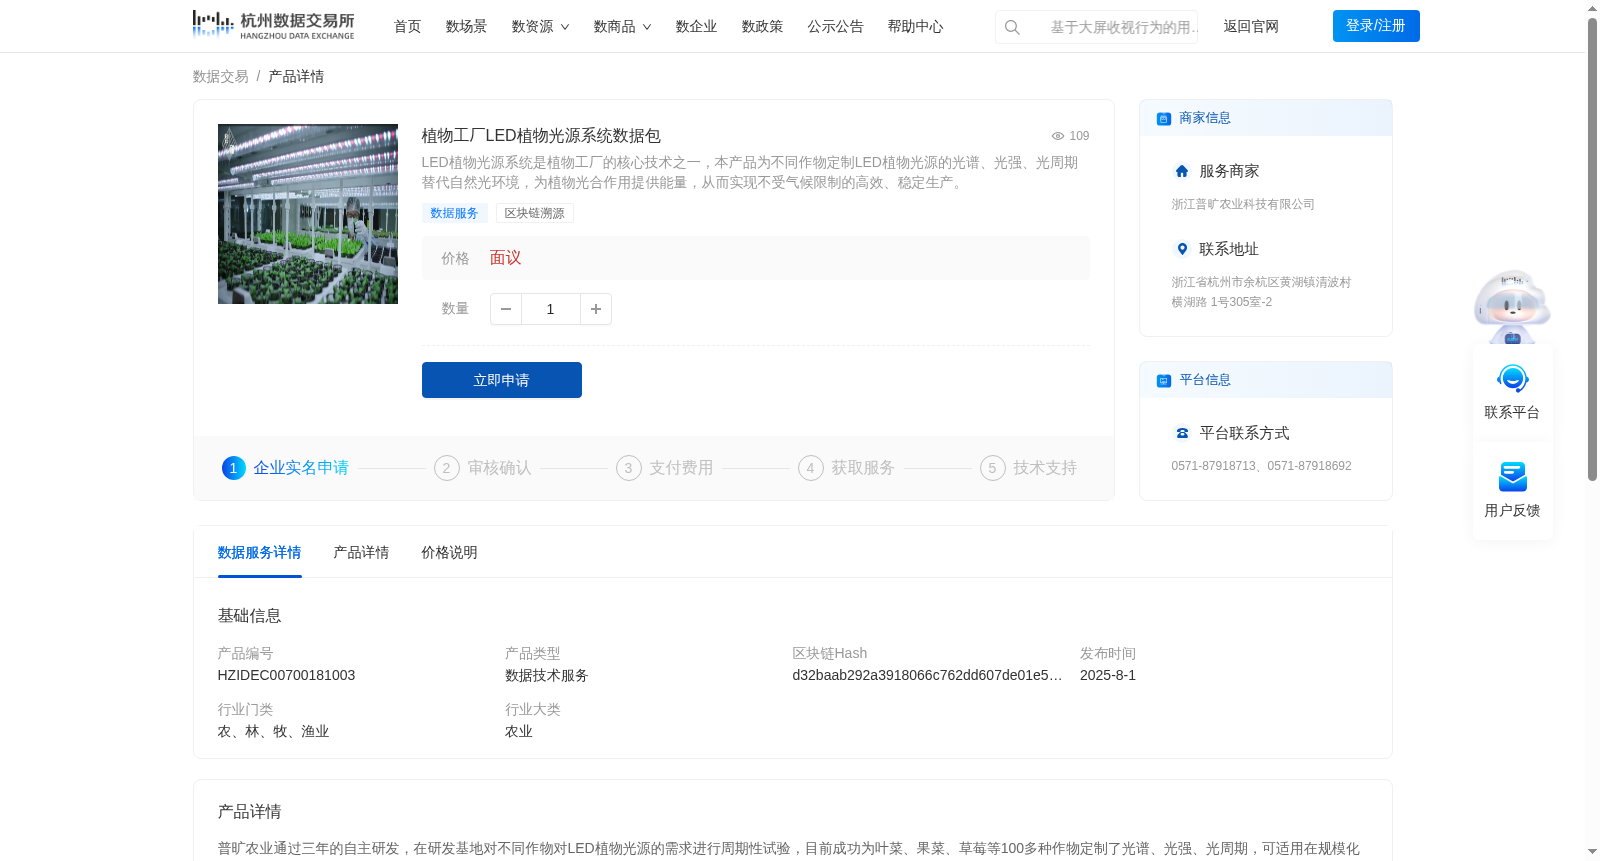Click the minus quantity button
This screenshot has height=861, width=1600.
(506, 309)
